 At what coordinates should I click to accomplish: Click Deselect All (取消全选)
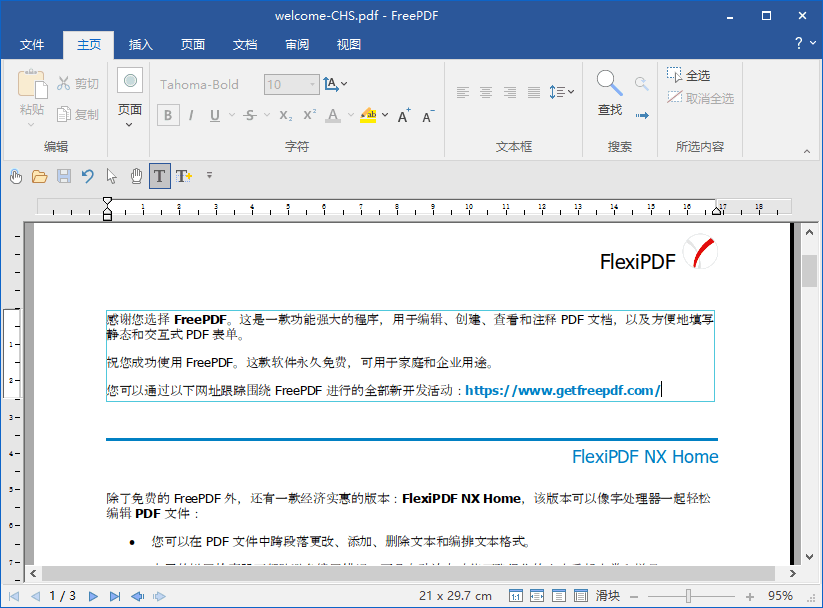(x=700, y=98)
